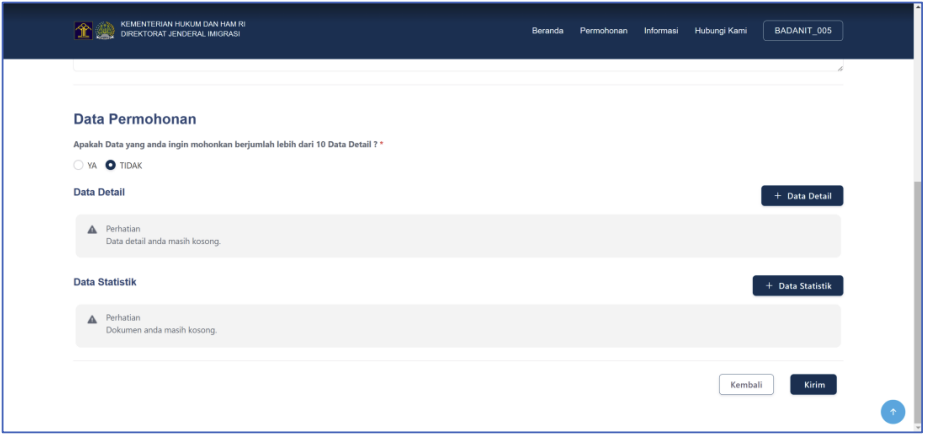Open the Permohonan menu item
Image resolution: width=928 pixels, height=435 pixels.
[x=603, y=31]
